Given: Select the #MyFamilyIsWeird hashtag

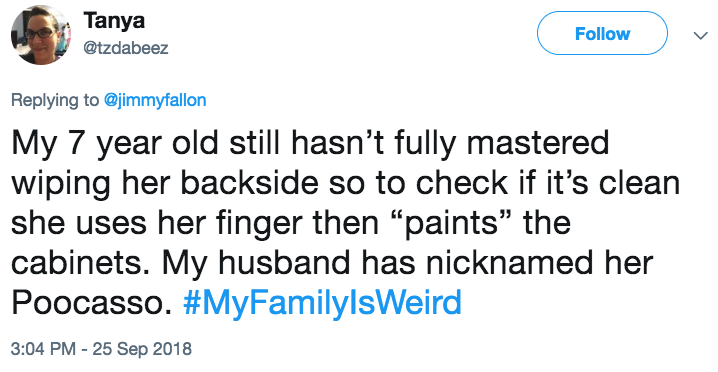Looking at the screenshot, I should 322,303.
